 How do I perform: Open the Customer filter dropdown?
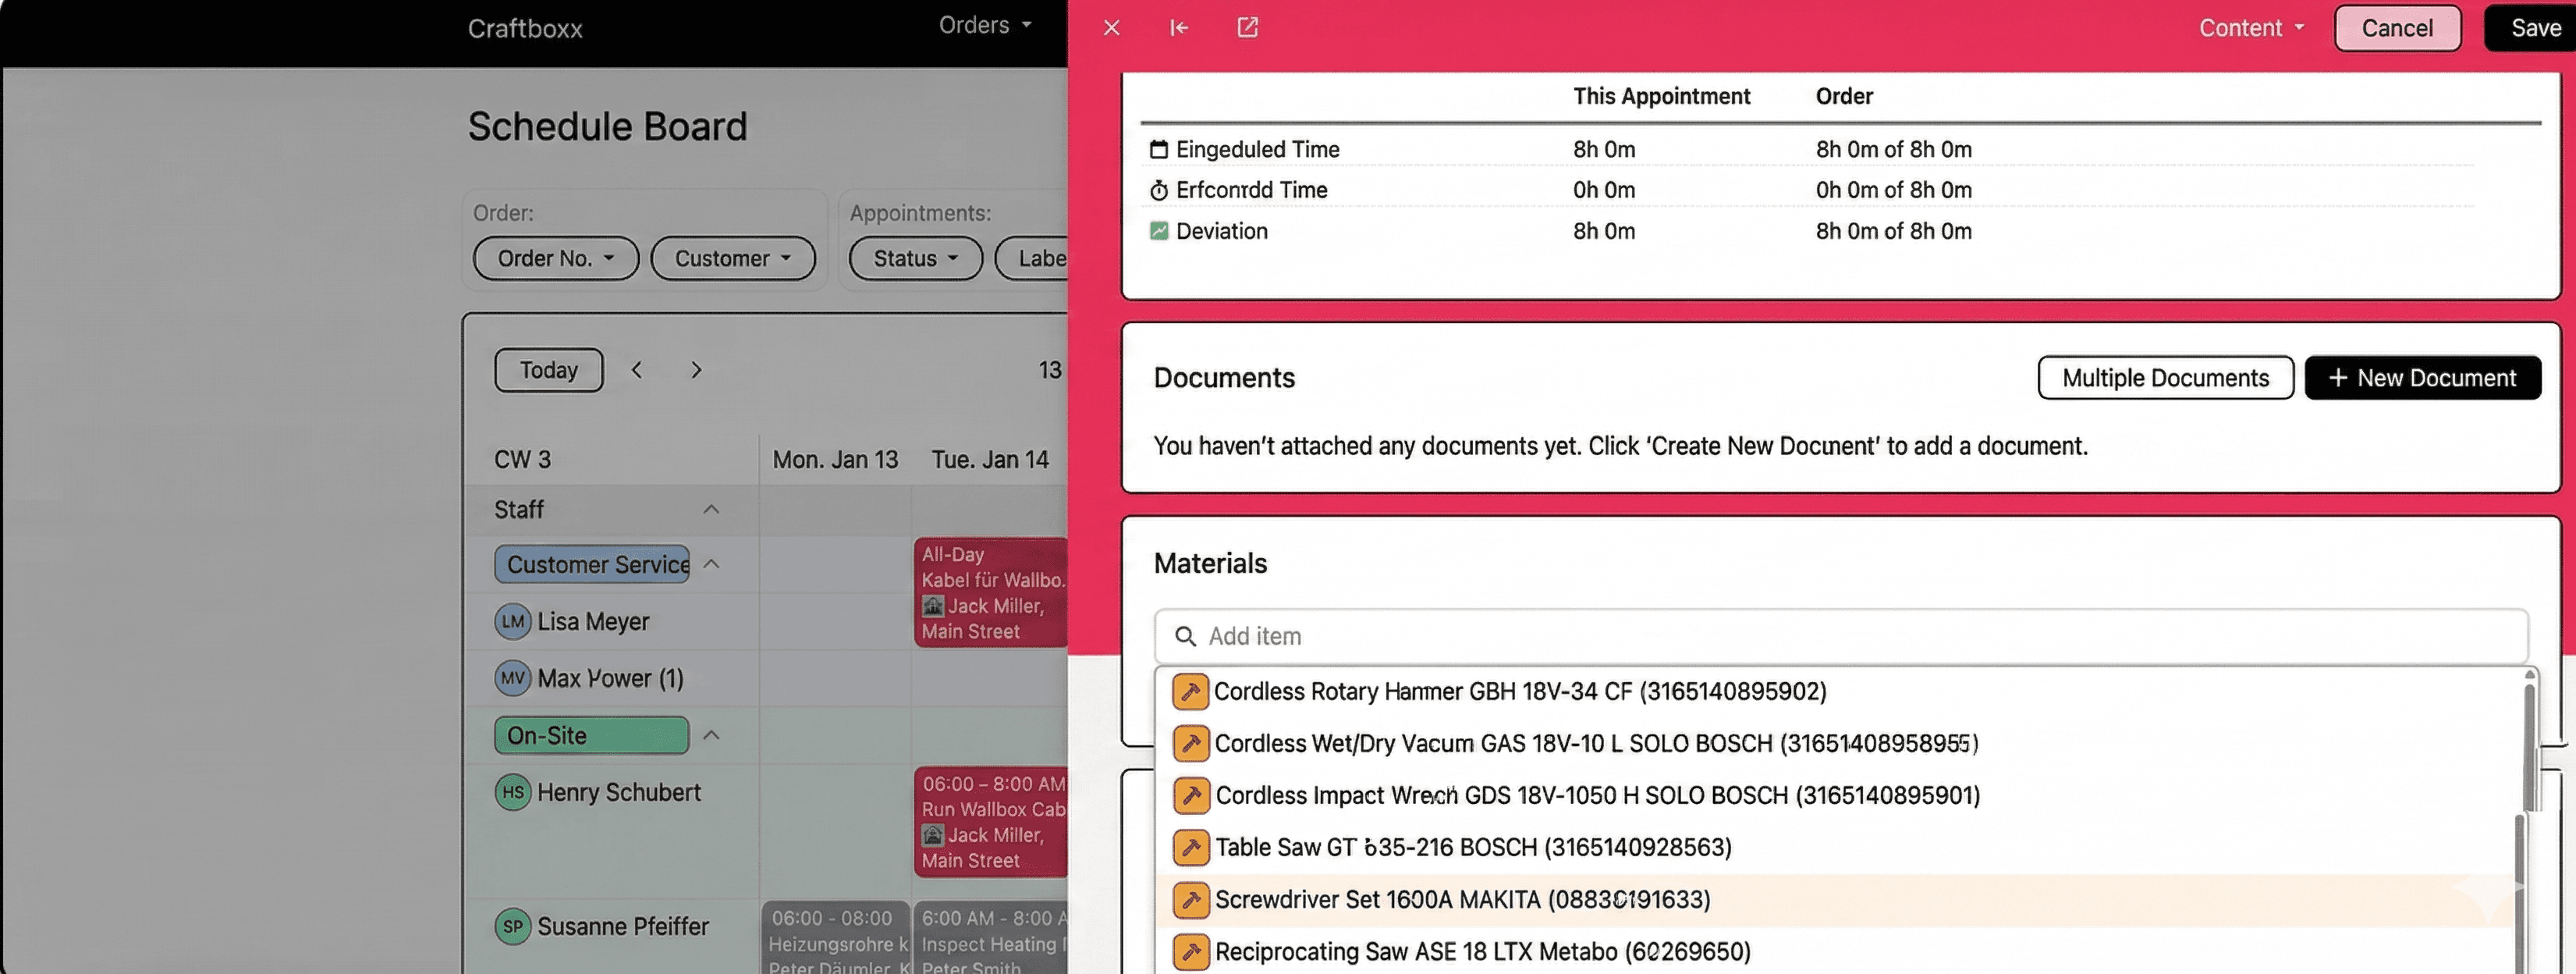point(732,259)
